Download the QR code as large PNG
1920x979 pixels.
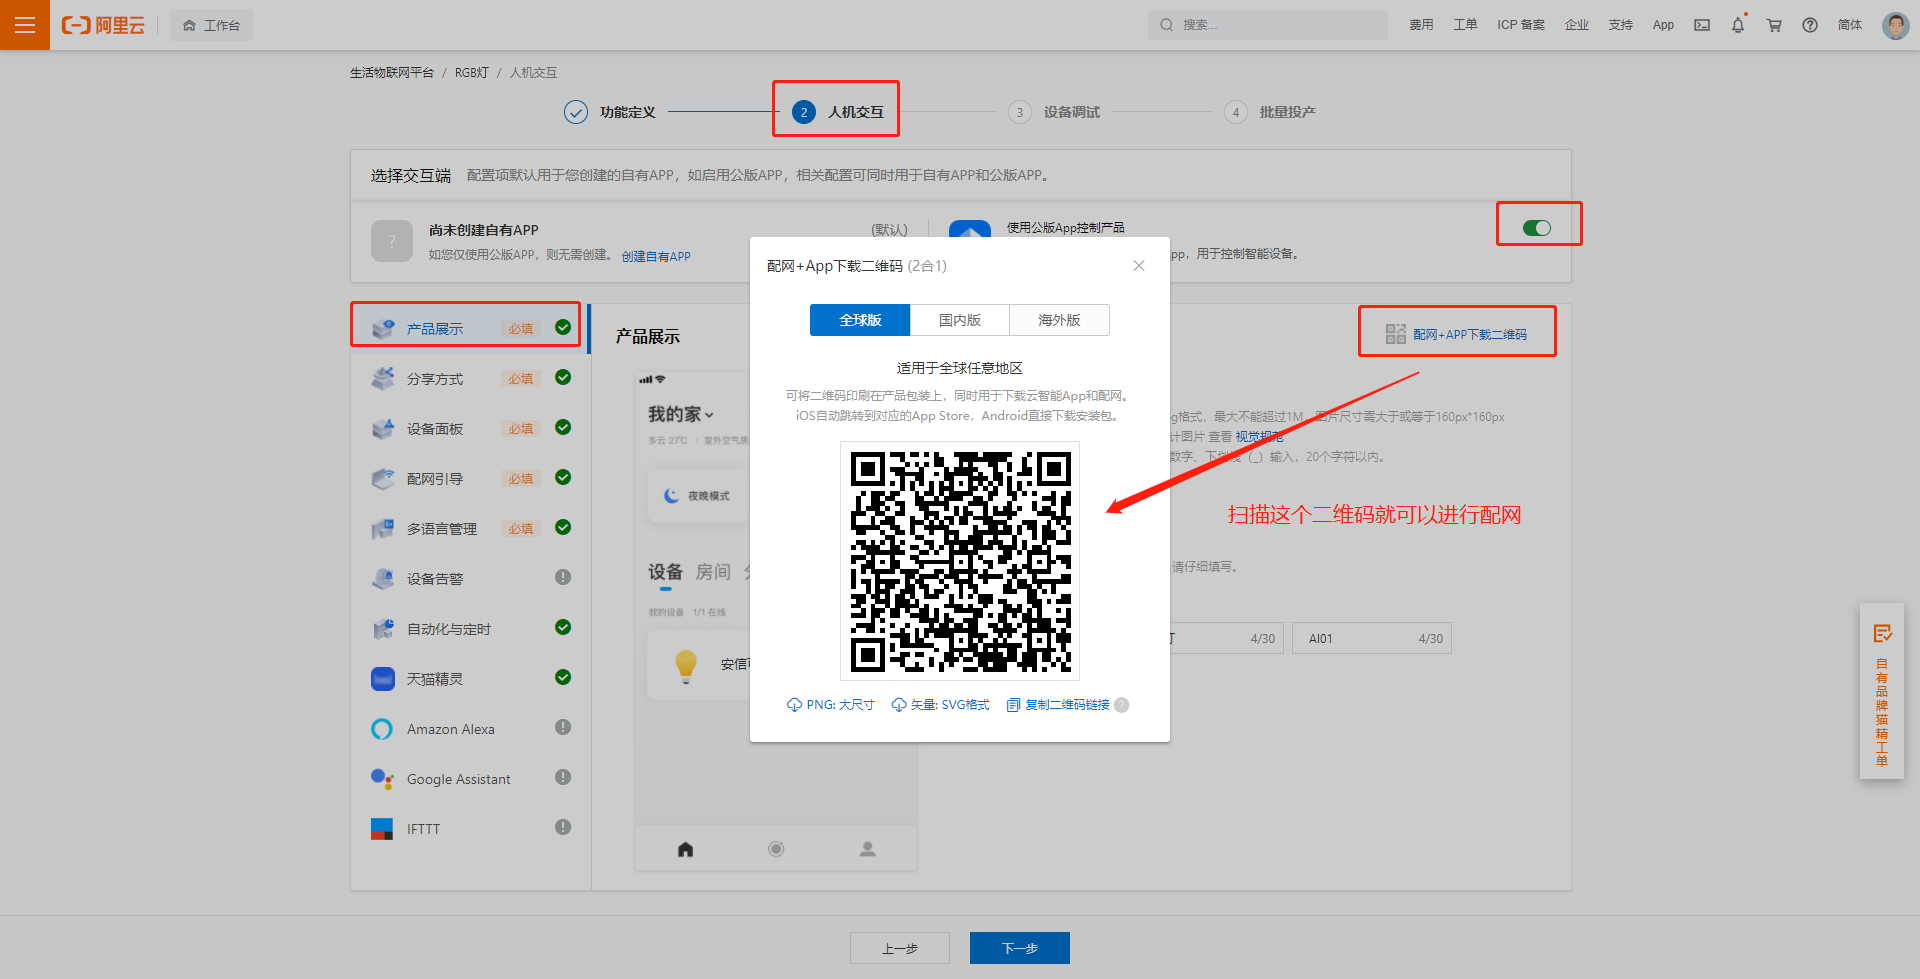click(x=831, y=705)
